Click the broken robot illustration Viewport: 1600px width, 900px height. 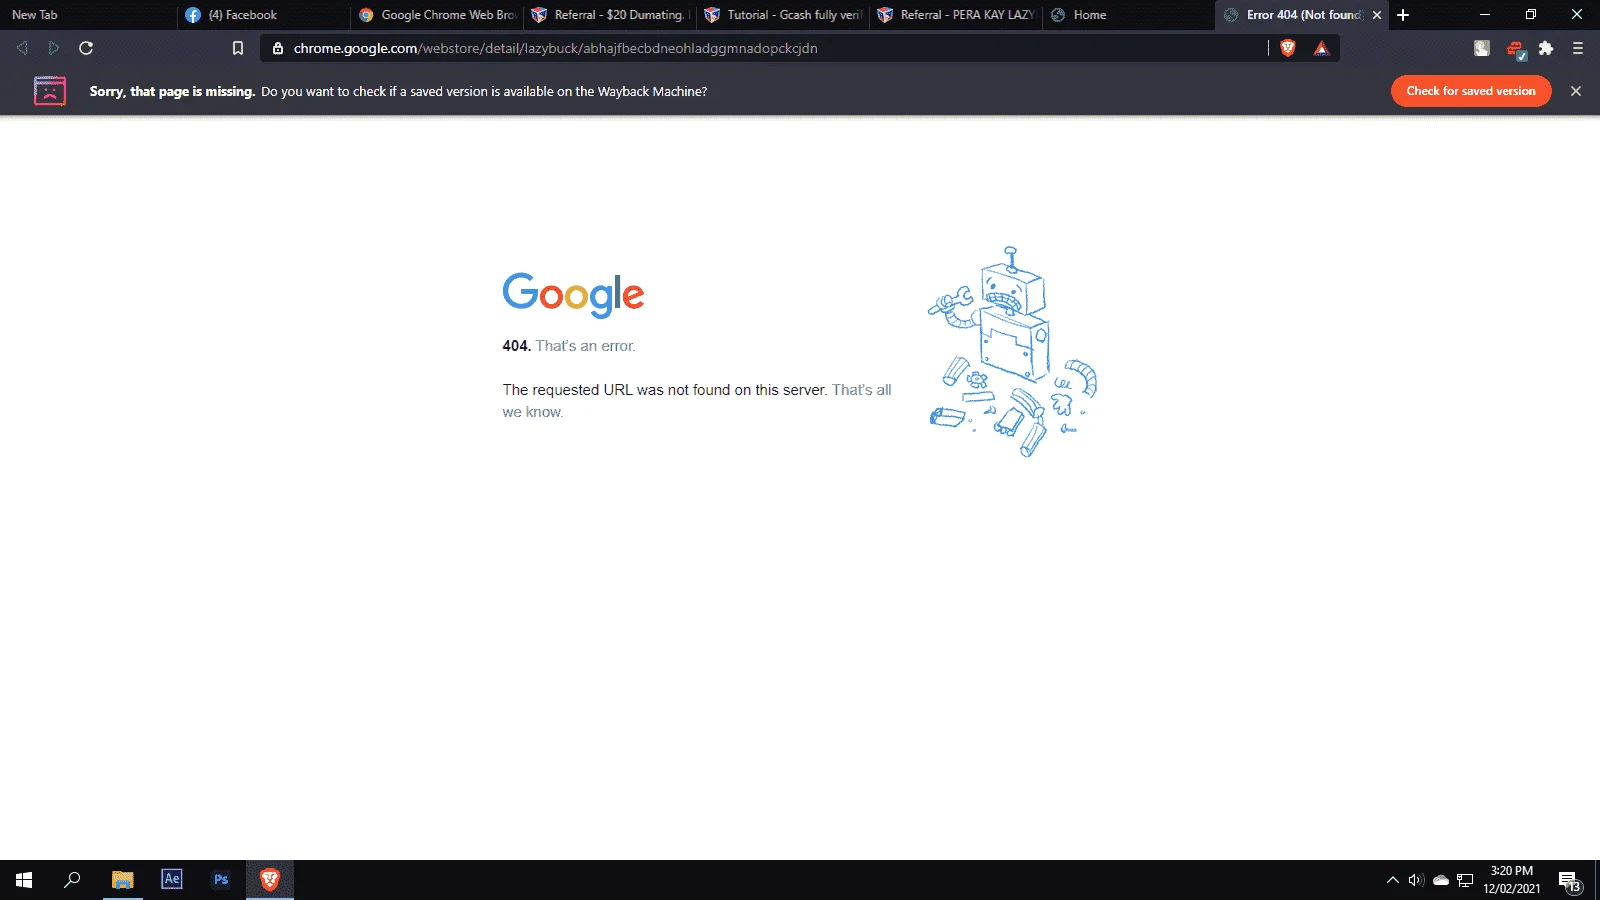[1012, 352]
